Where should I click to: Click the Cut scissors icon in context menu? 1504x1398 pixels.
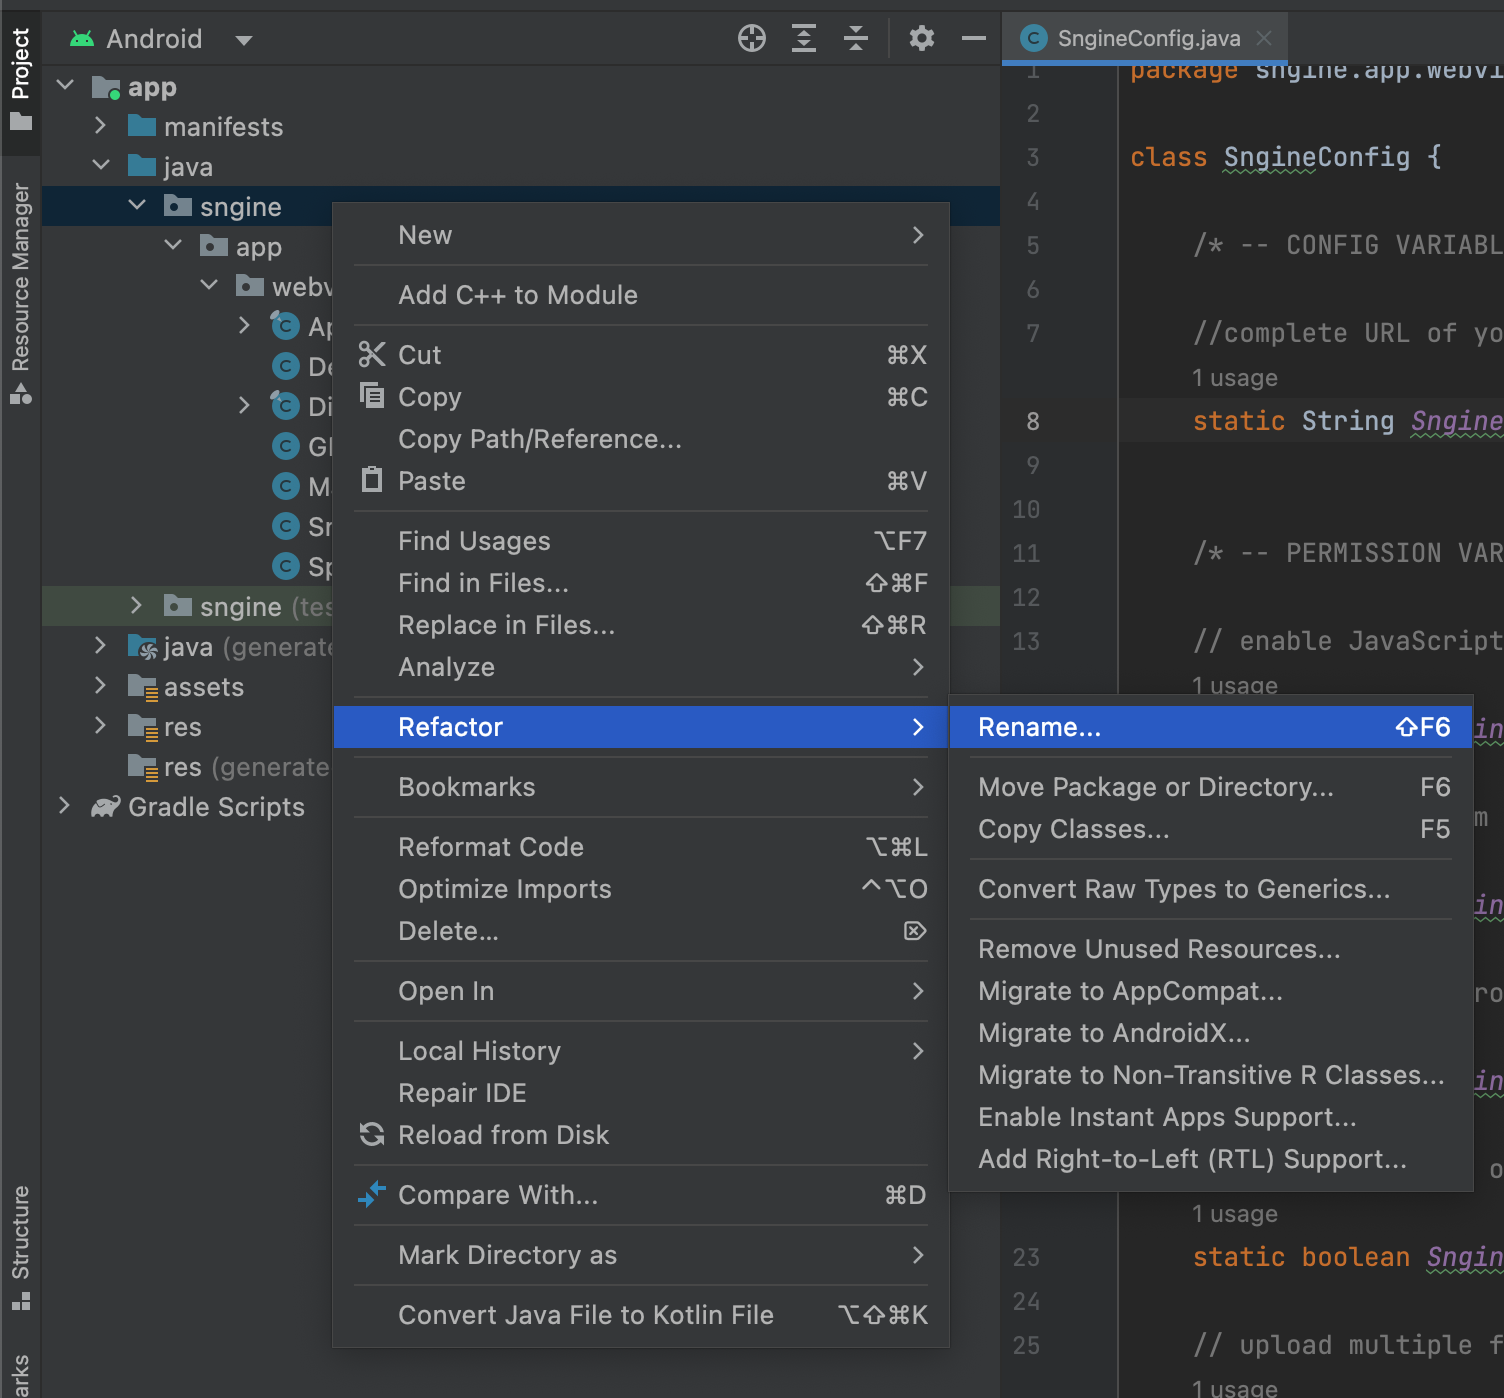372,355
